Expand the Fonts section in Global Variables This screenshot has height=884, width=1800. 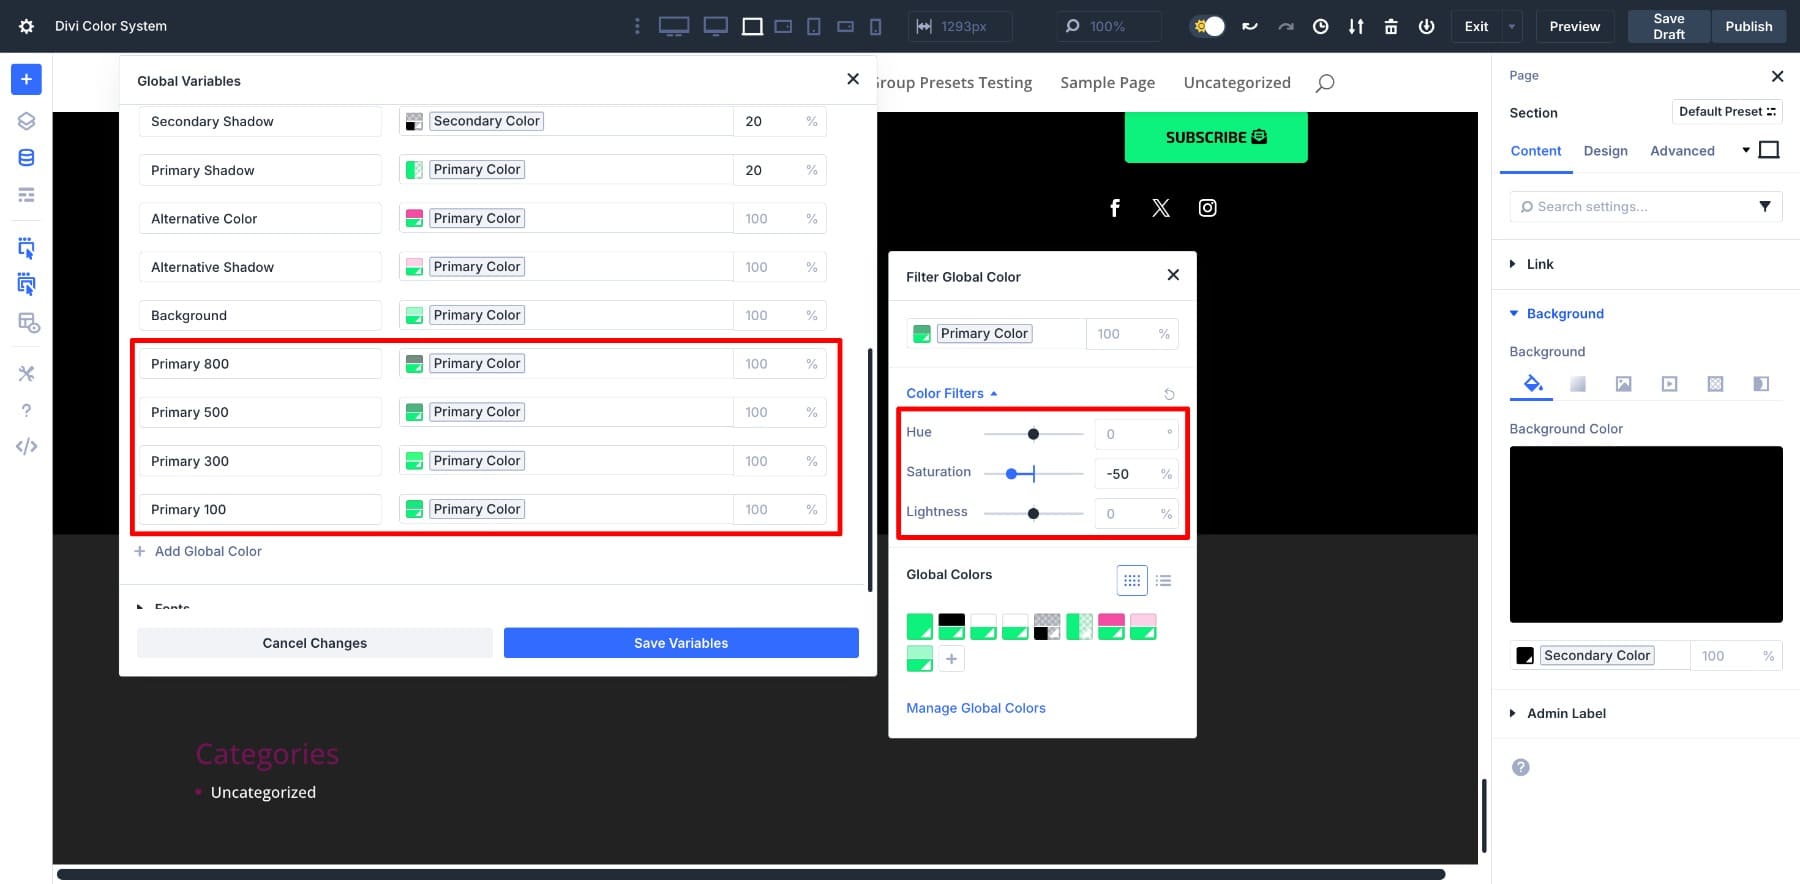tap(164, 607)
